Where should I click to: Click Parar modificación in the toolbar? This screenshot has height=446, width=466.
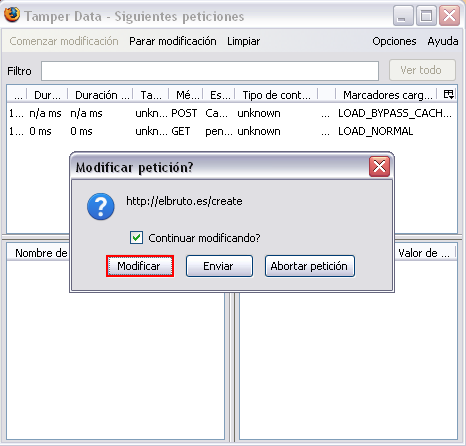tap(173, 41)
